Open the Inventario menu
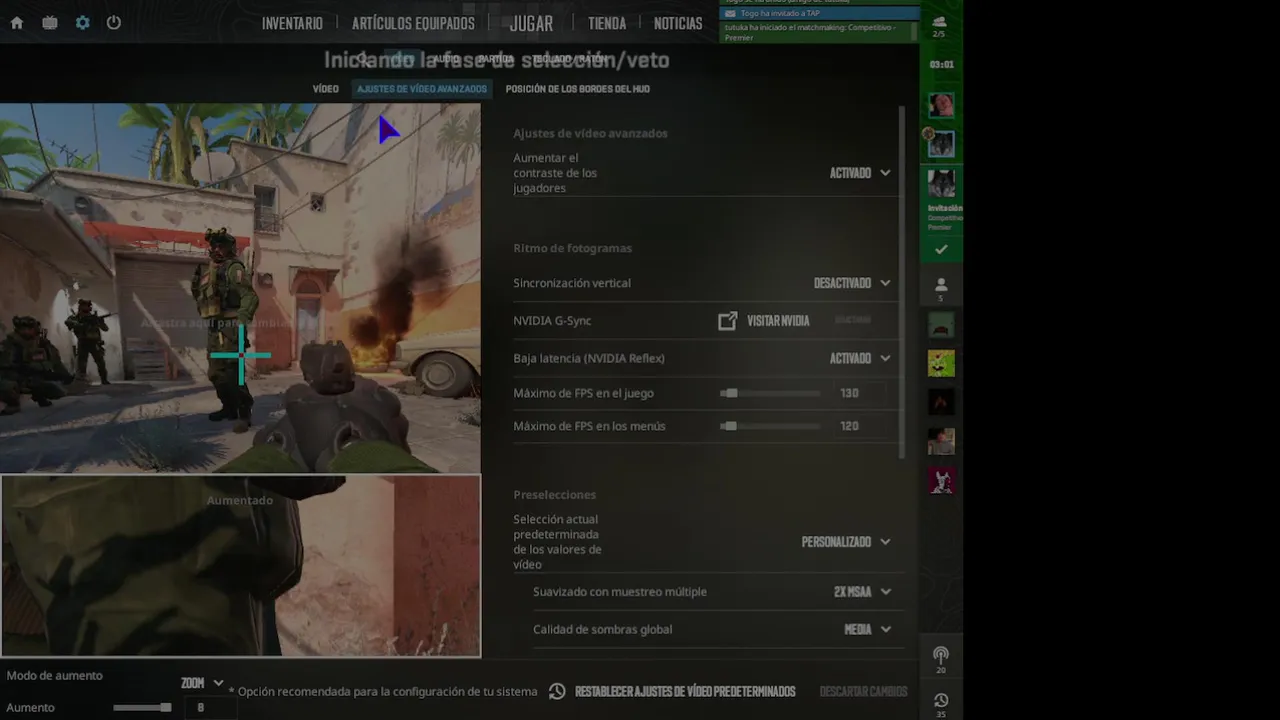 [292, 23]
